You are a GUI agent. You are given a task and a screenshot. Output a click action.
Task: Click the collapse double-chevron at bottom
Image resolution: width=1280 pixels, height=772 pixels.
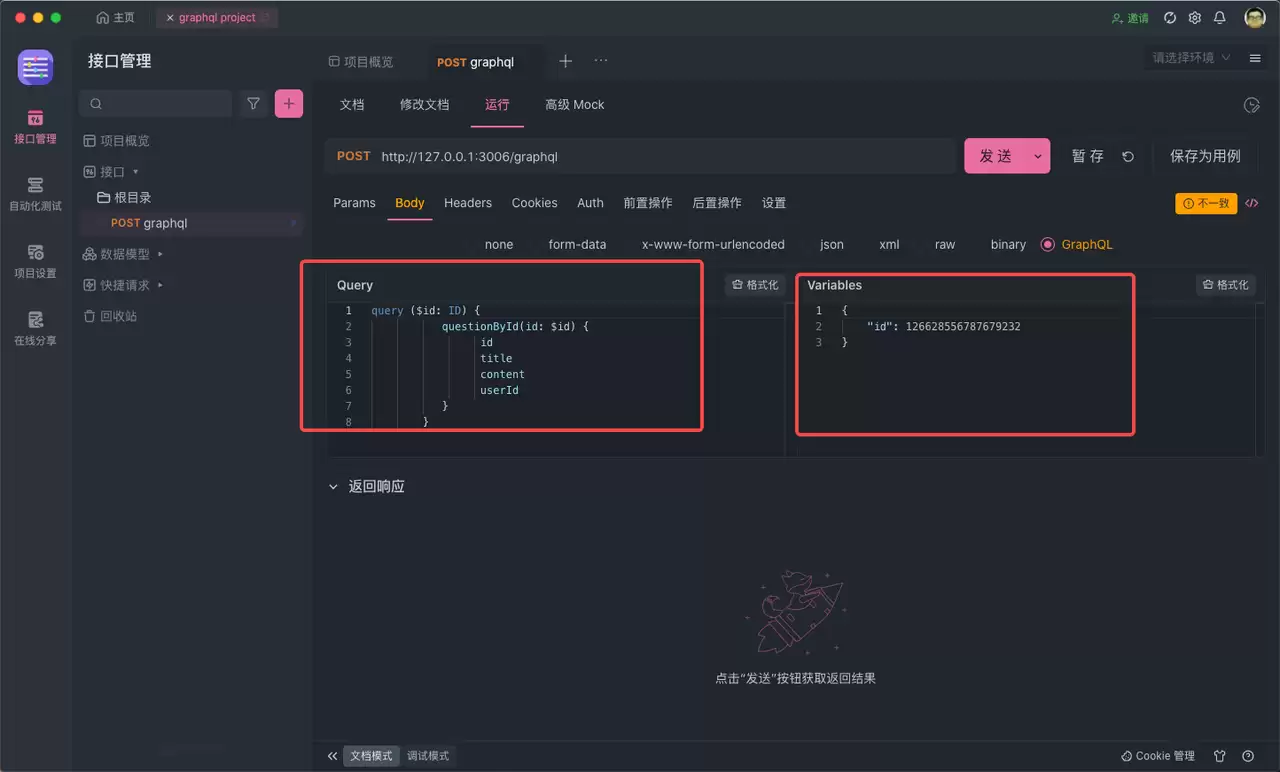pyautogui.click(x=333, y=756)
